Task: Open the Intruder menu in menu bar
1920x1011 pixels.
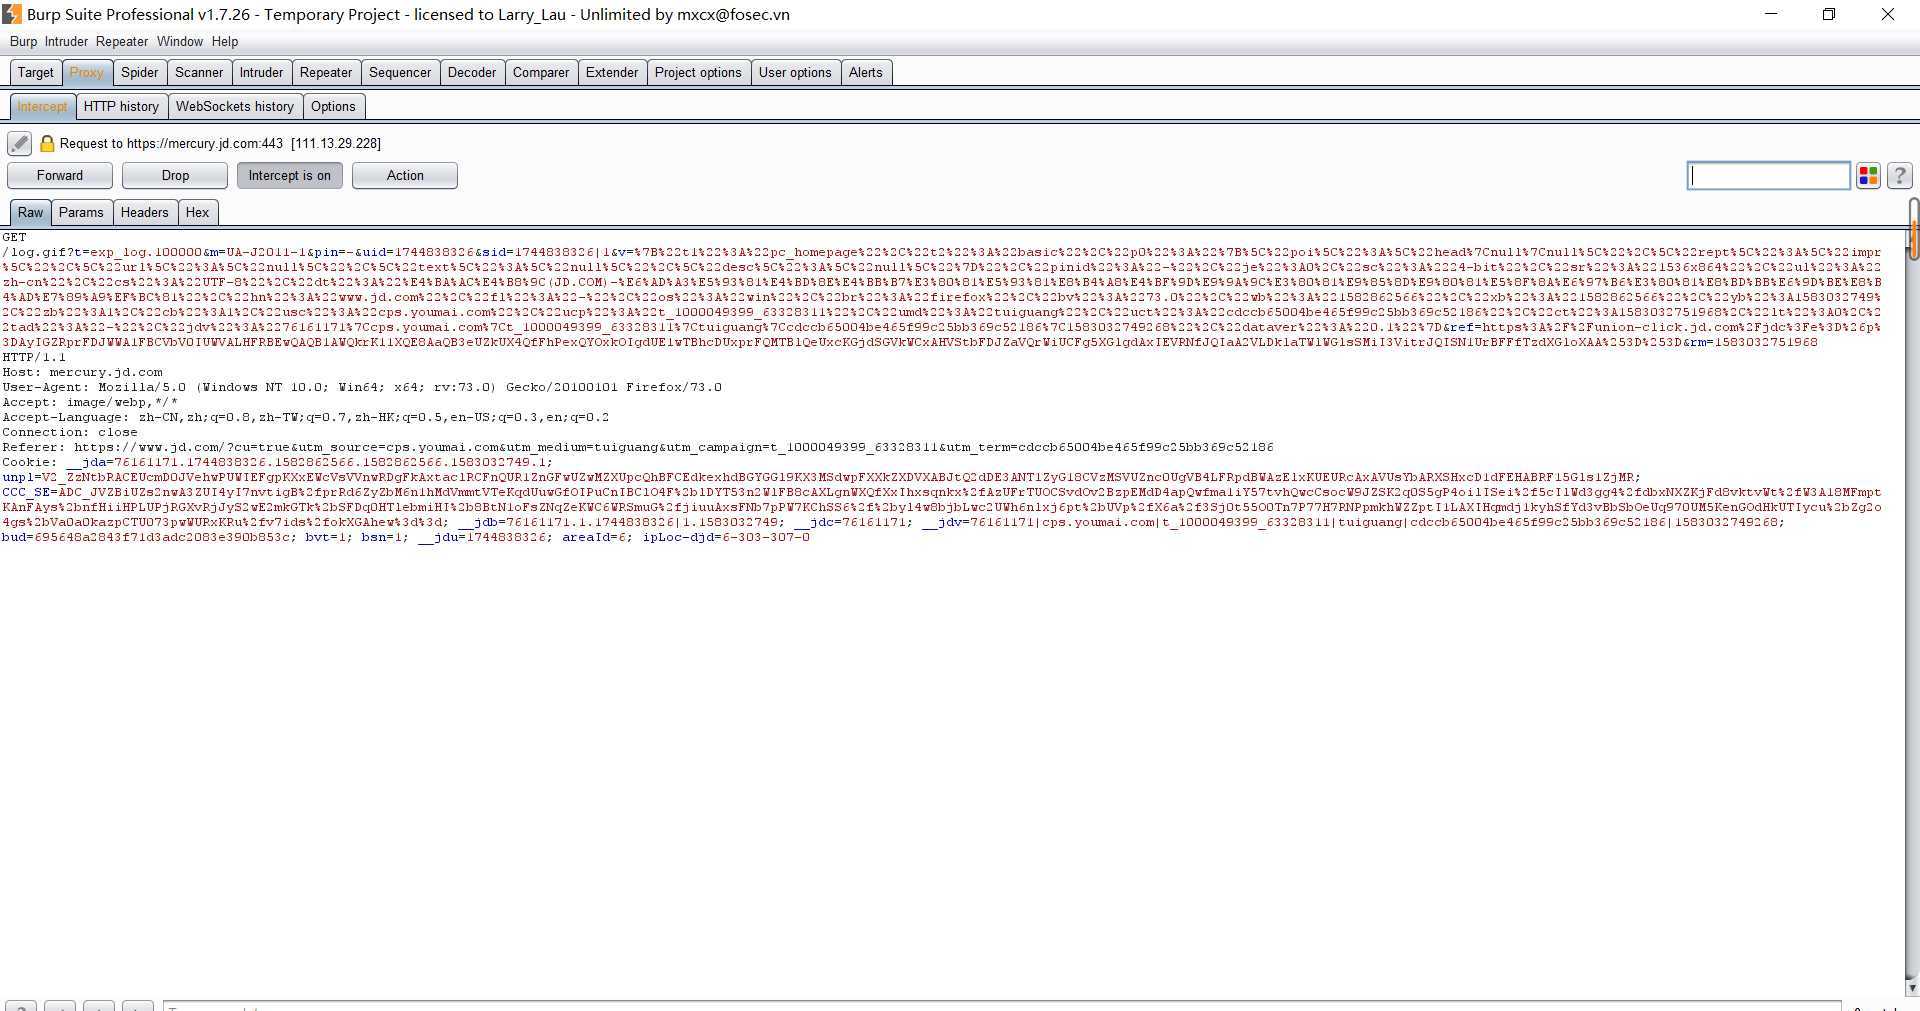Action: click(66, 42)
